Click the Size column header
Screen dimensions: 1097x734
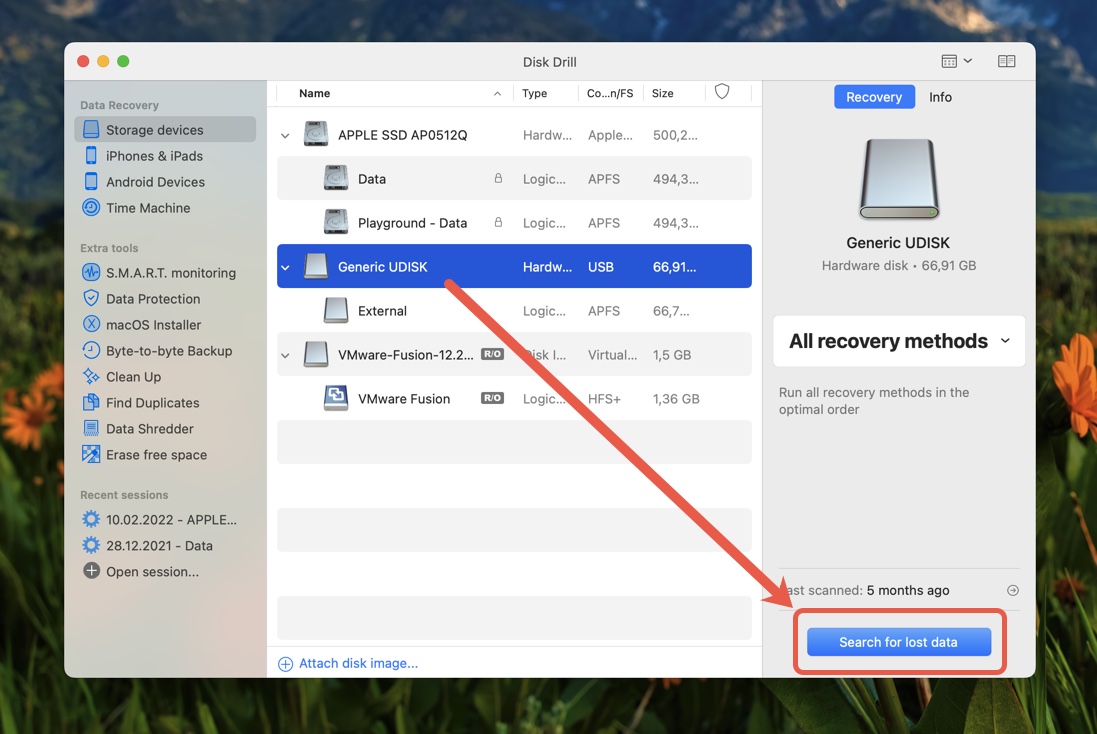coord(663,93)
